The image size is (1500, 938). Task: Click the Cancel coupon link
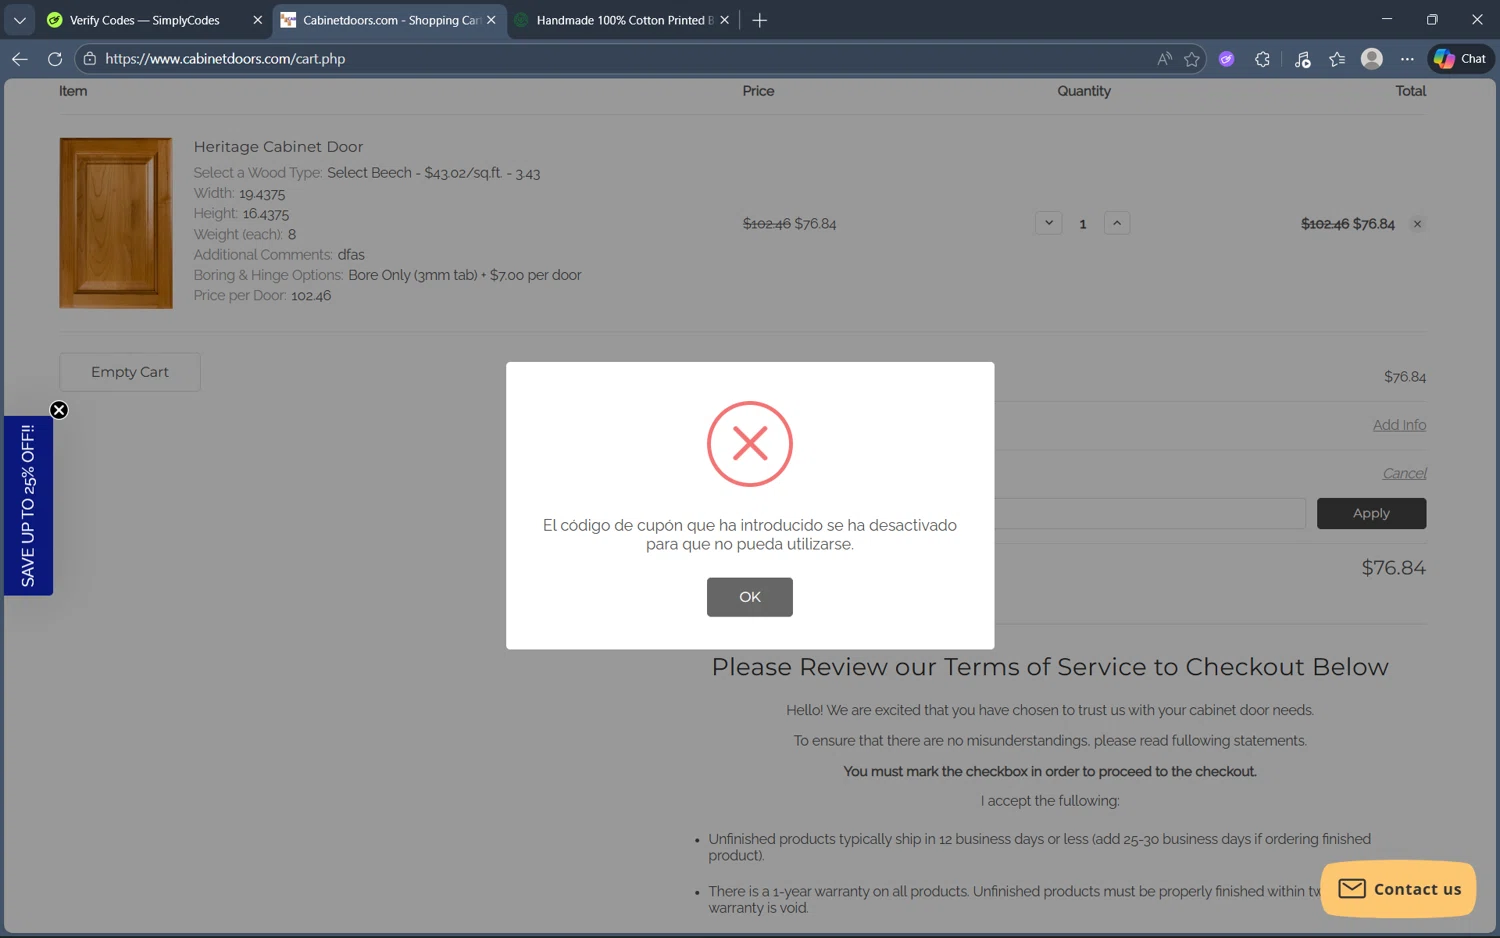click(1404, 473)
